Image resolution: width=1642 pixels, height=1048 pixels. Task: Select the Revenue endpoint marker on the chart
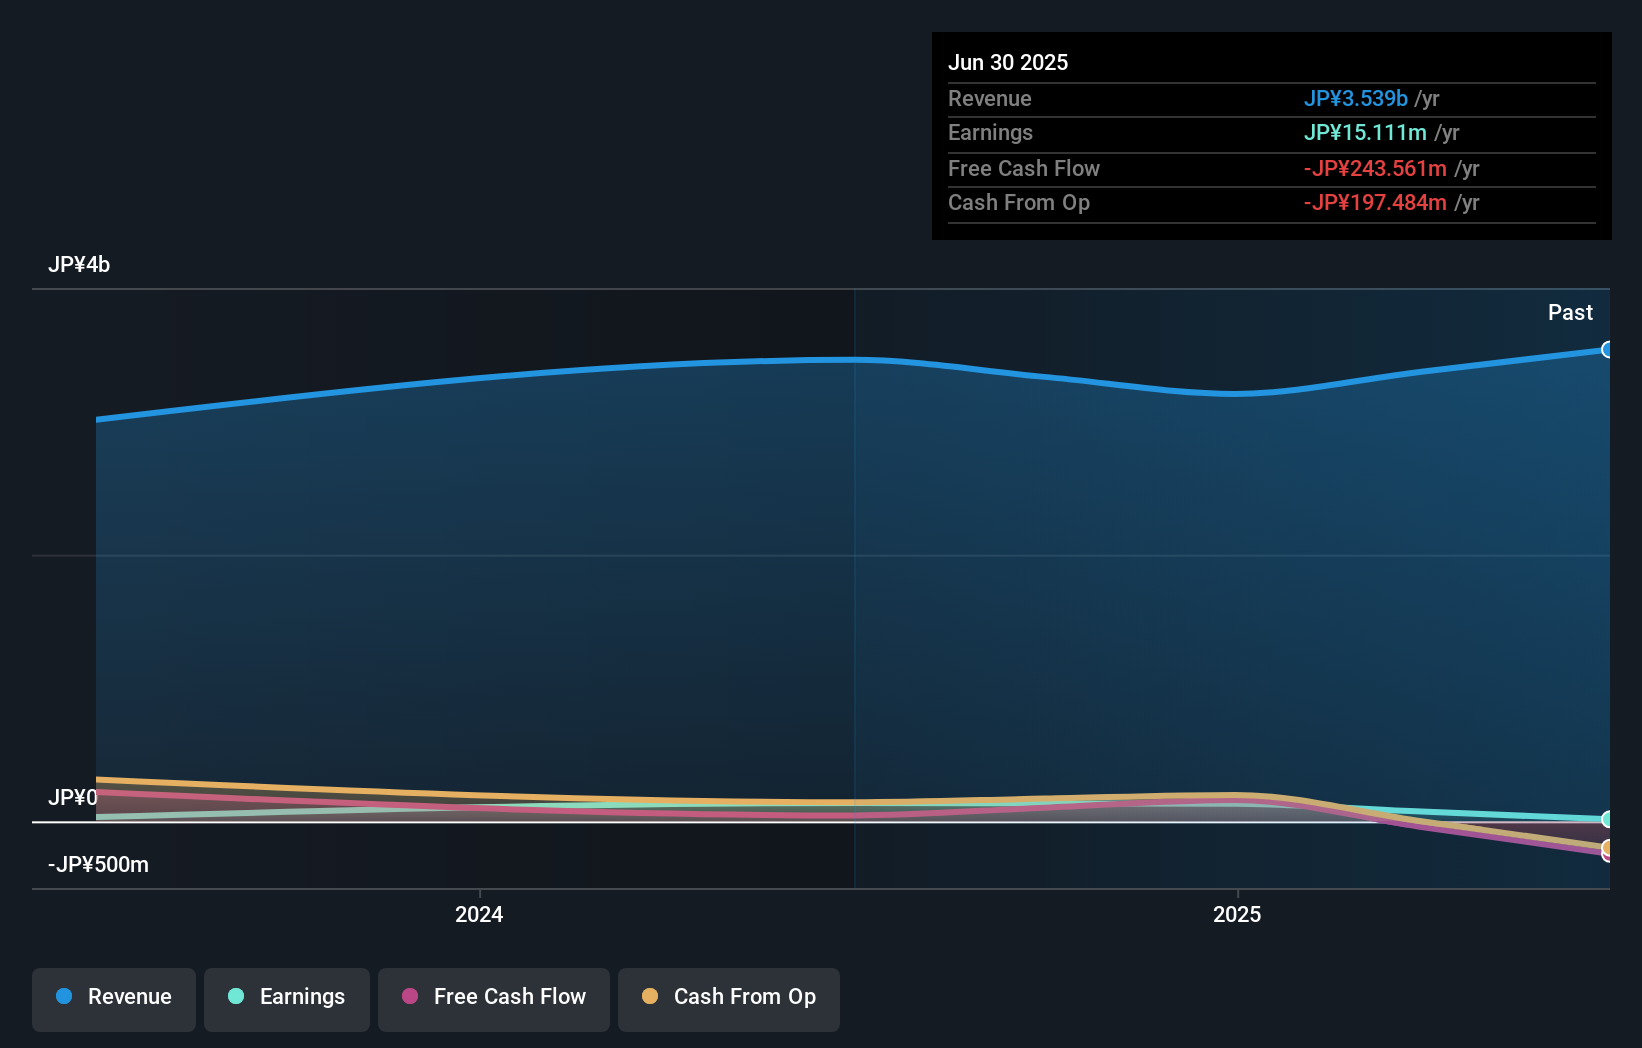1607,350
